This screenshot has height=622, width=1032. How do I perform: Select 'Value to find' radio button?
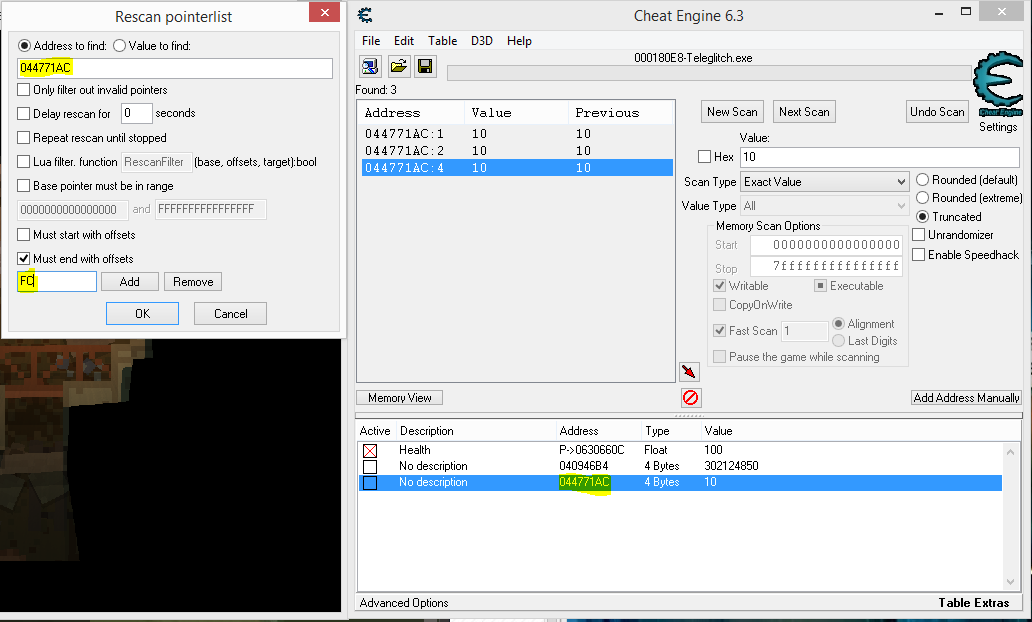[x=120, y=46]
